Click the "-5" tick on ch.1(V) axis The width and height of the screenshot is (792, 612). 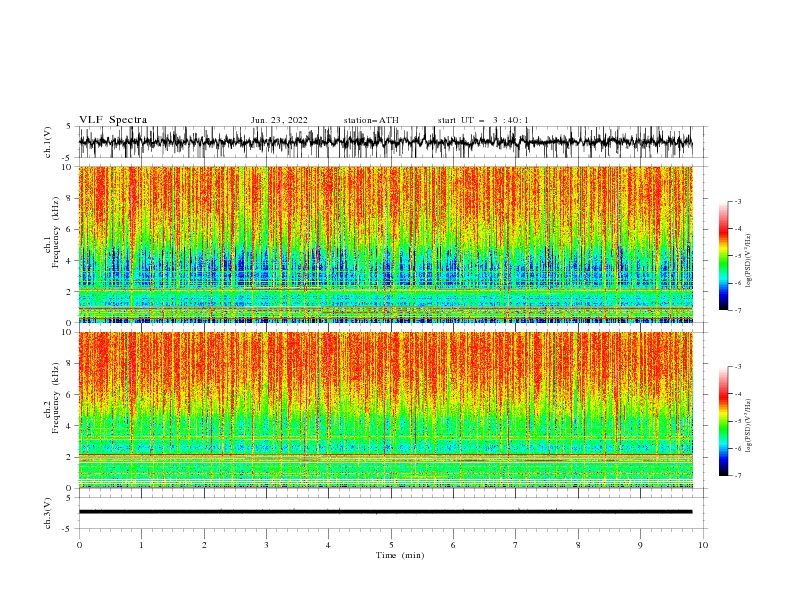point(68,158)
